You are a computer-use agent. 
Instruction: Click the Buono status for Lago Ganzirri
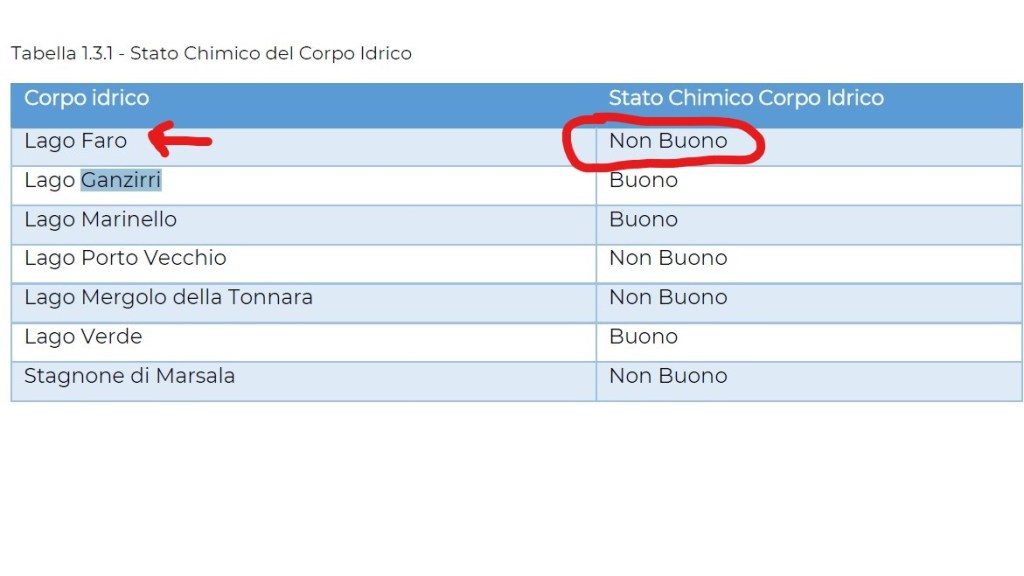coord(643,180)
